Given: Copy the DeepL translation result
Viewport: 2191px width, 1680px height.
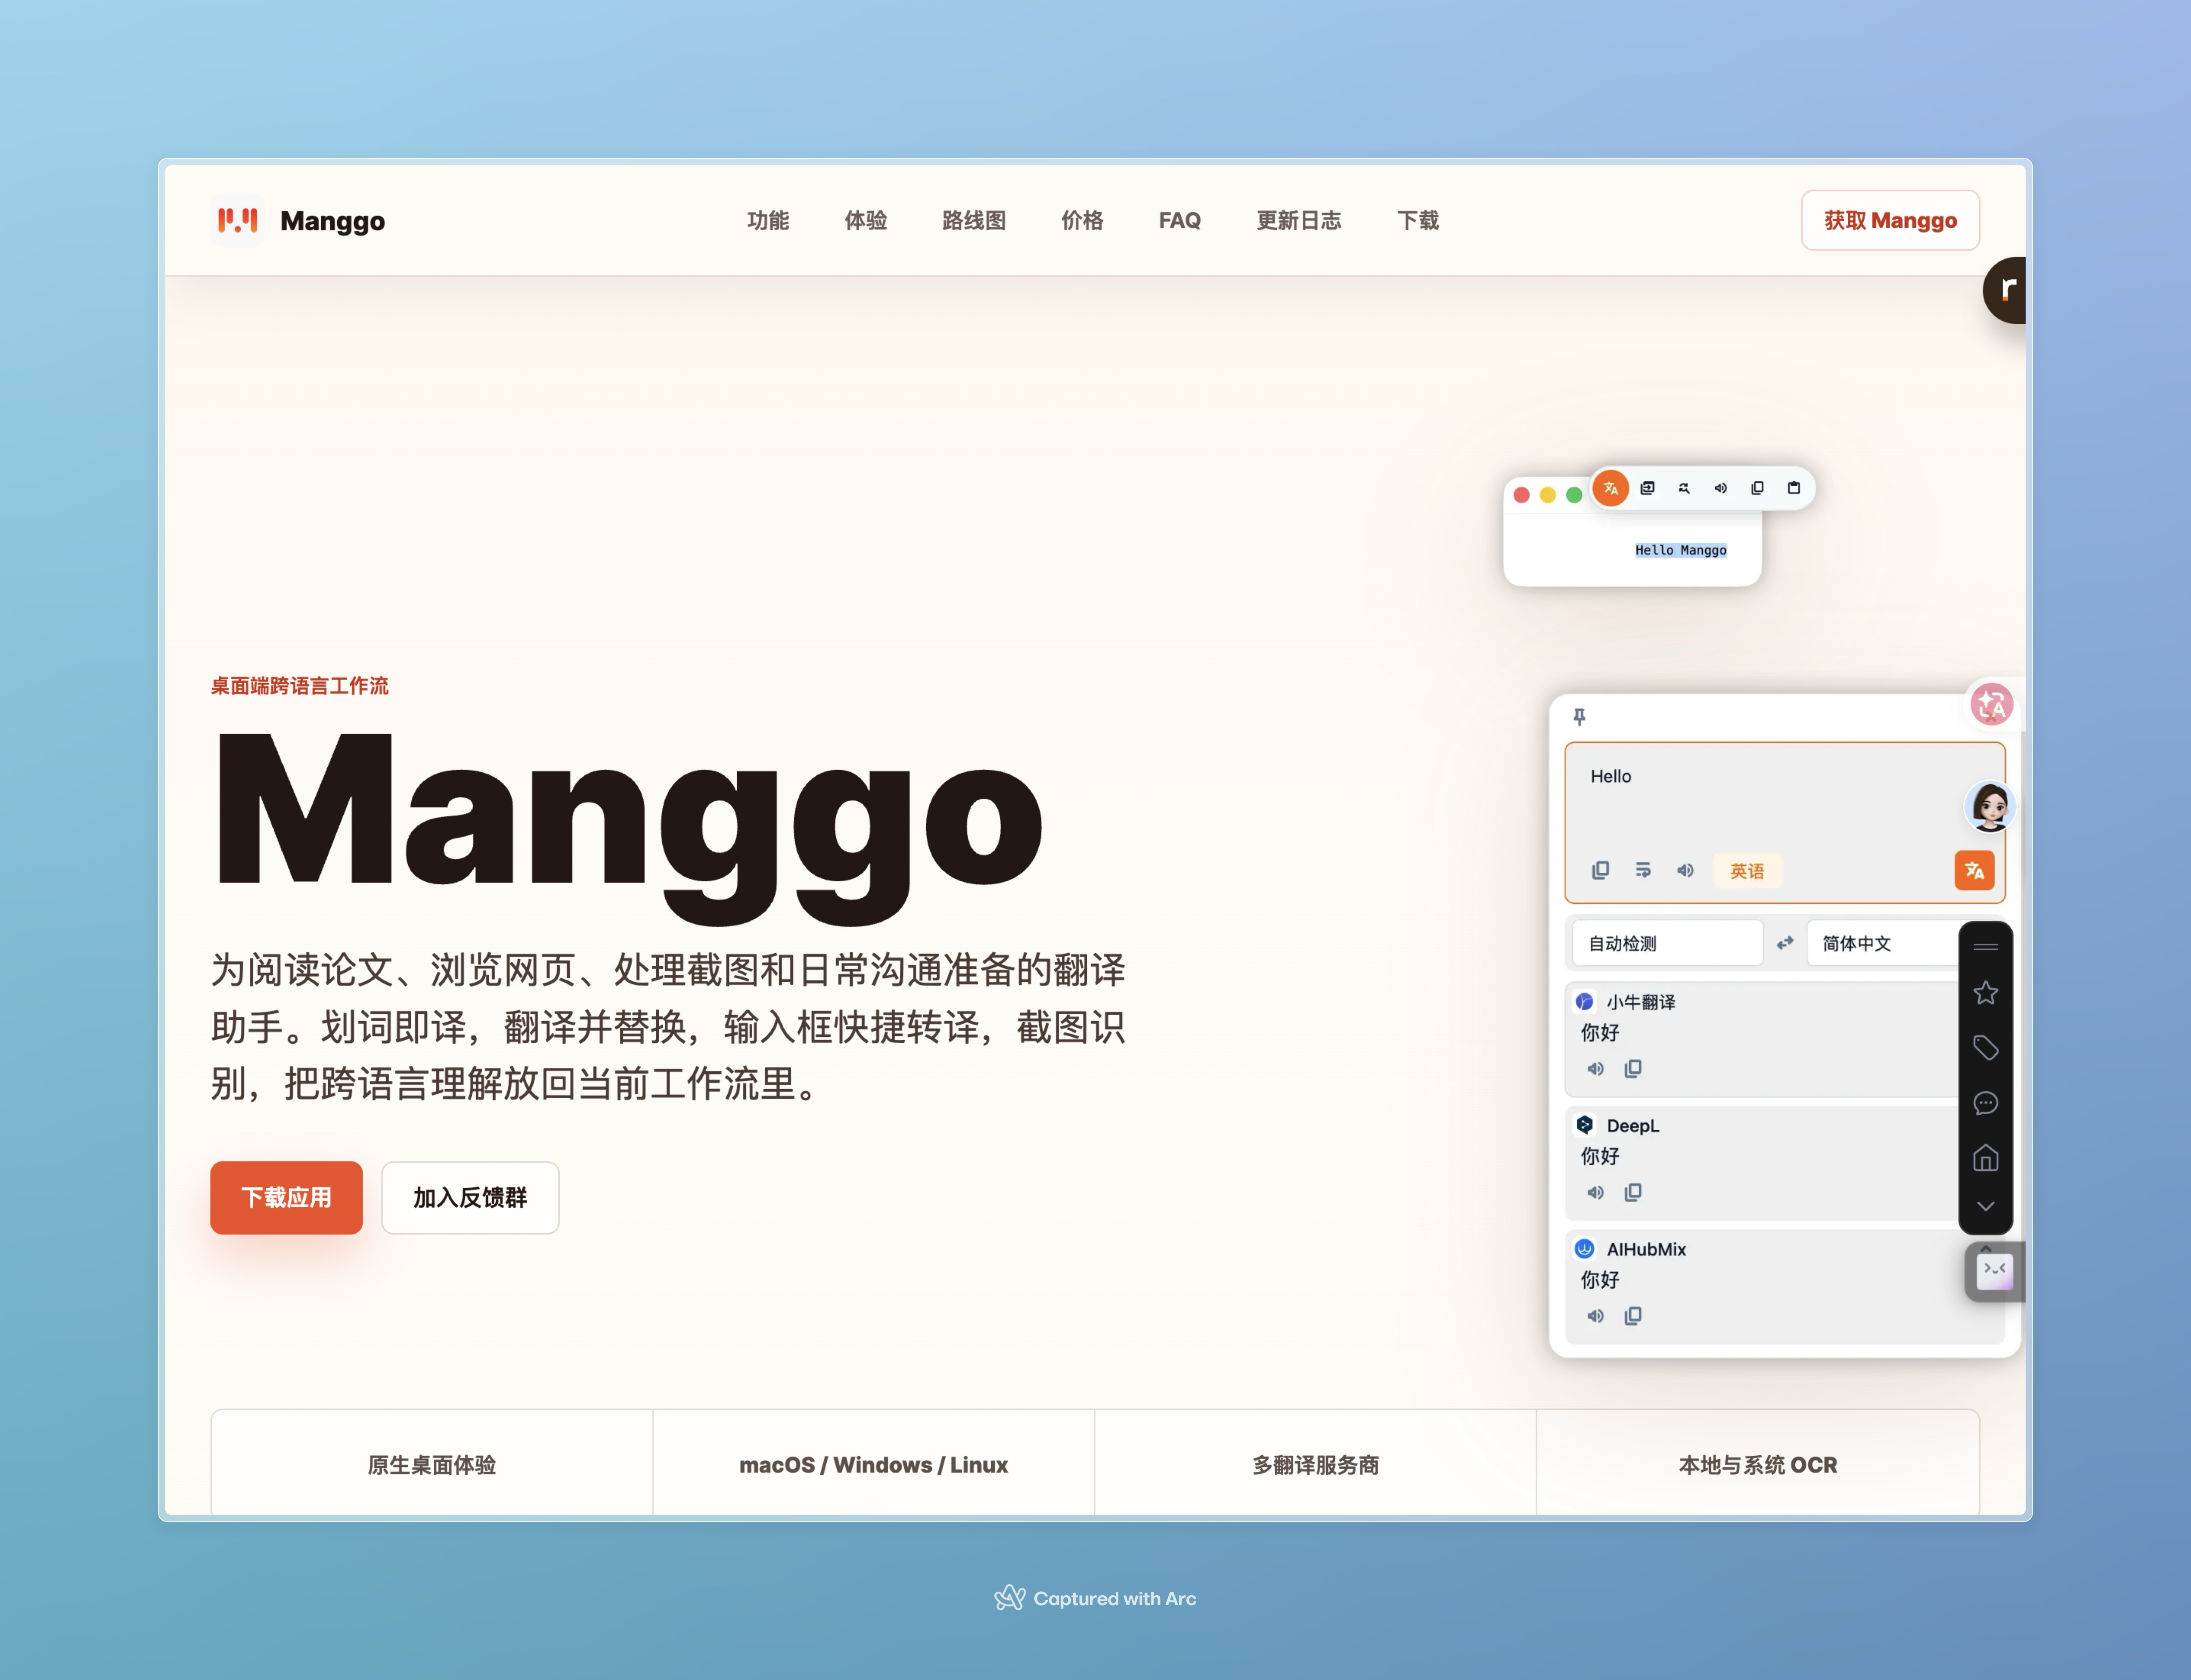Looking at the screenshot, I should pos(1633,1192).
